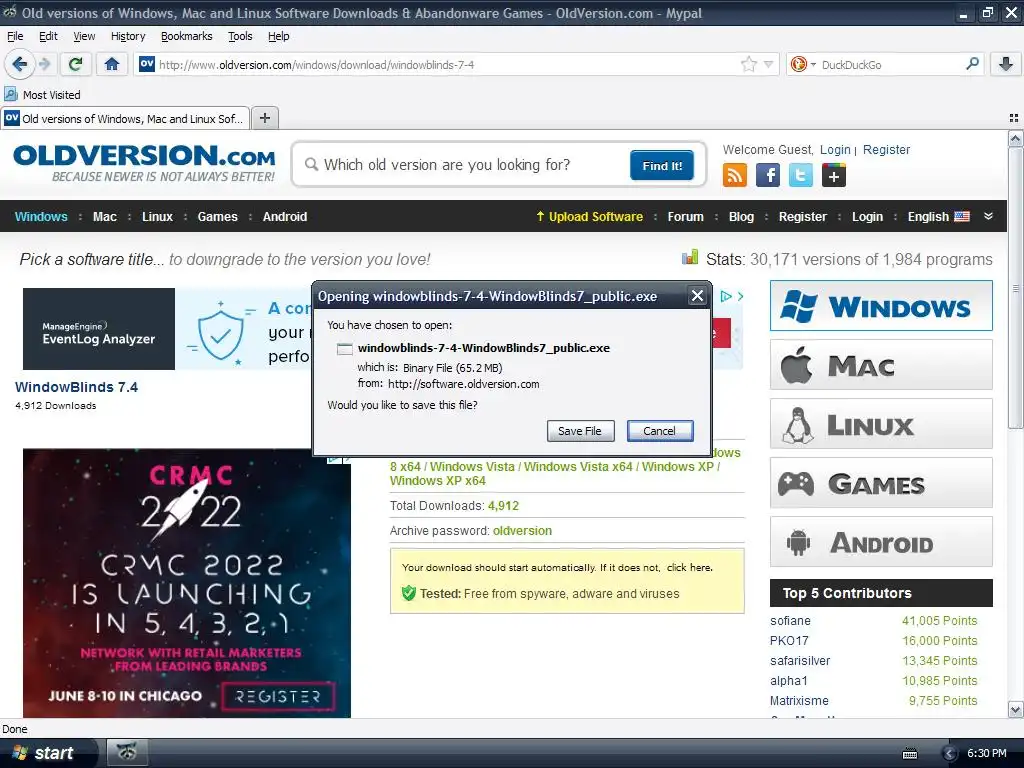Select Windows in the navigation bar

pyautogui.click(x=41, y=217)
